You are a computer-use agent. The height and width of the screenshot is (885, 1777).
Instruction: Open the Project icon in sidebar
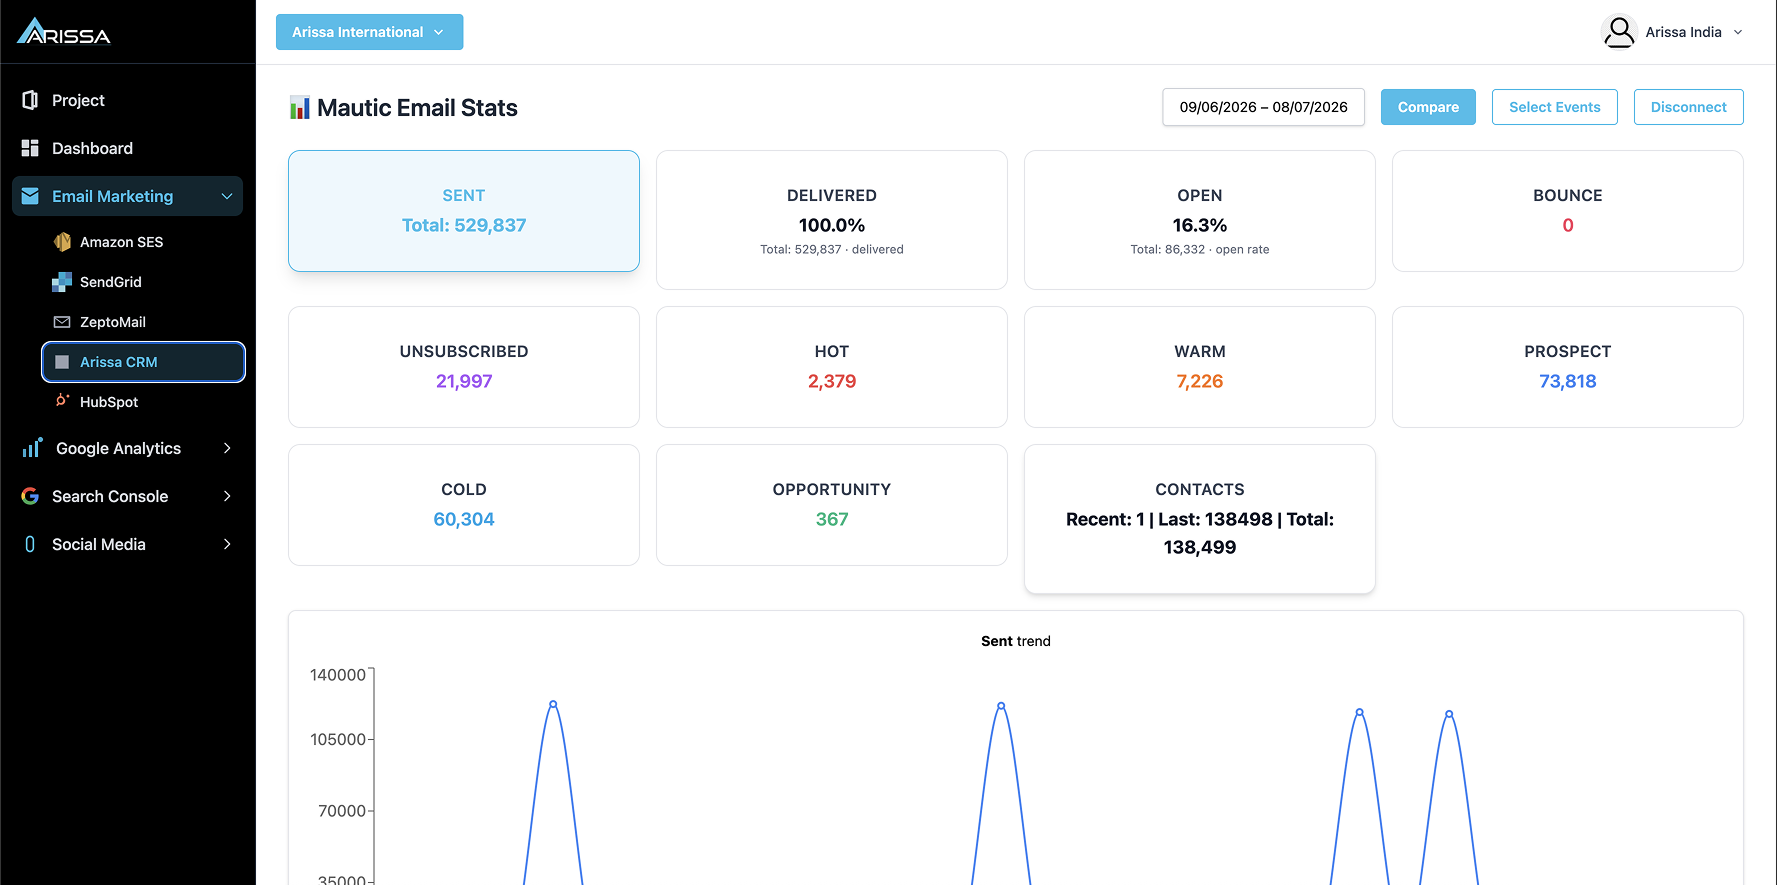(x=30, y=100)
